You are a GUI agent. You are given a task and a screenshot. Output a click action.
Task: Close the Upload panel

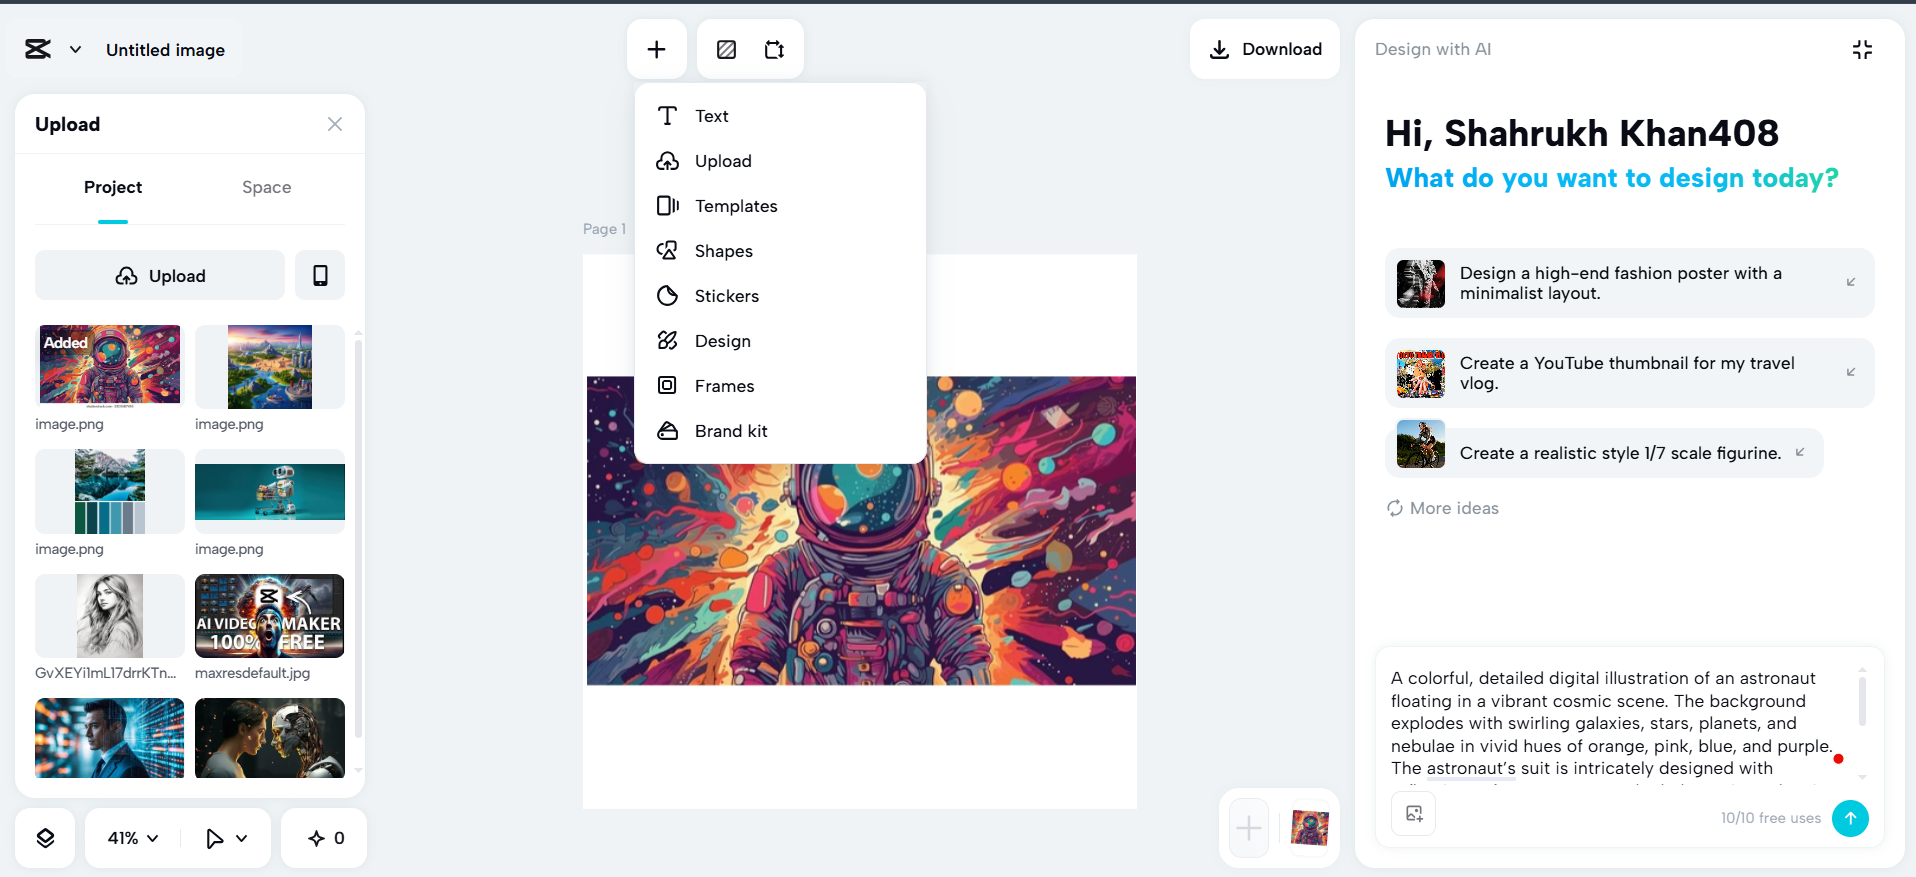[x=335, y=124]
